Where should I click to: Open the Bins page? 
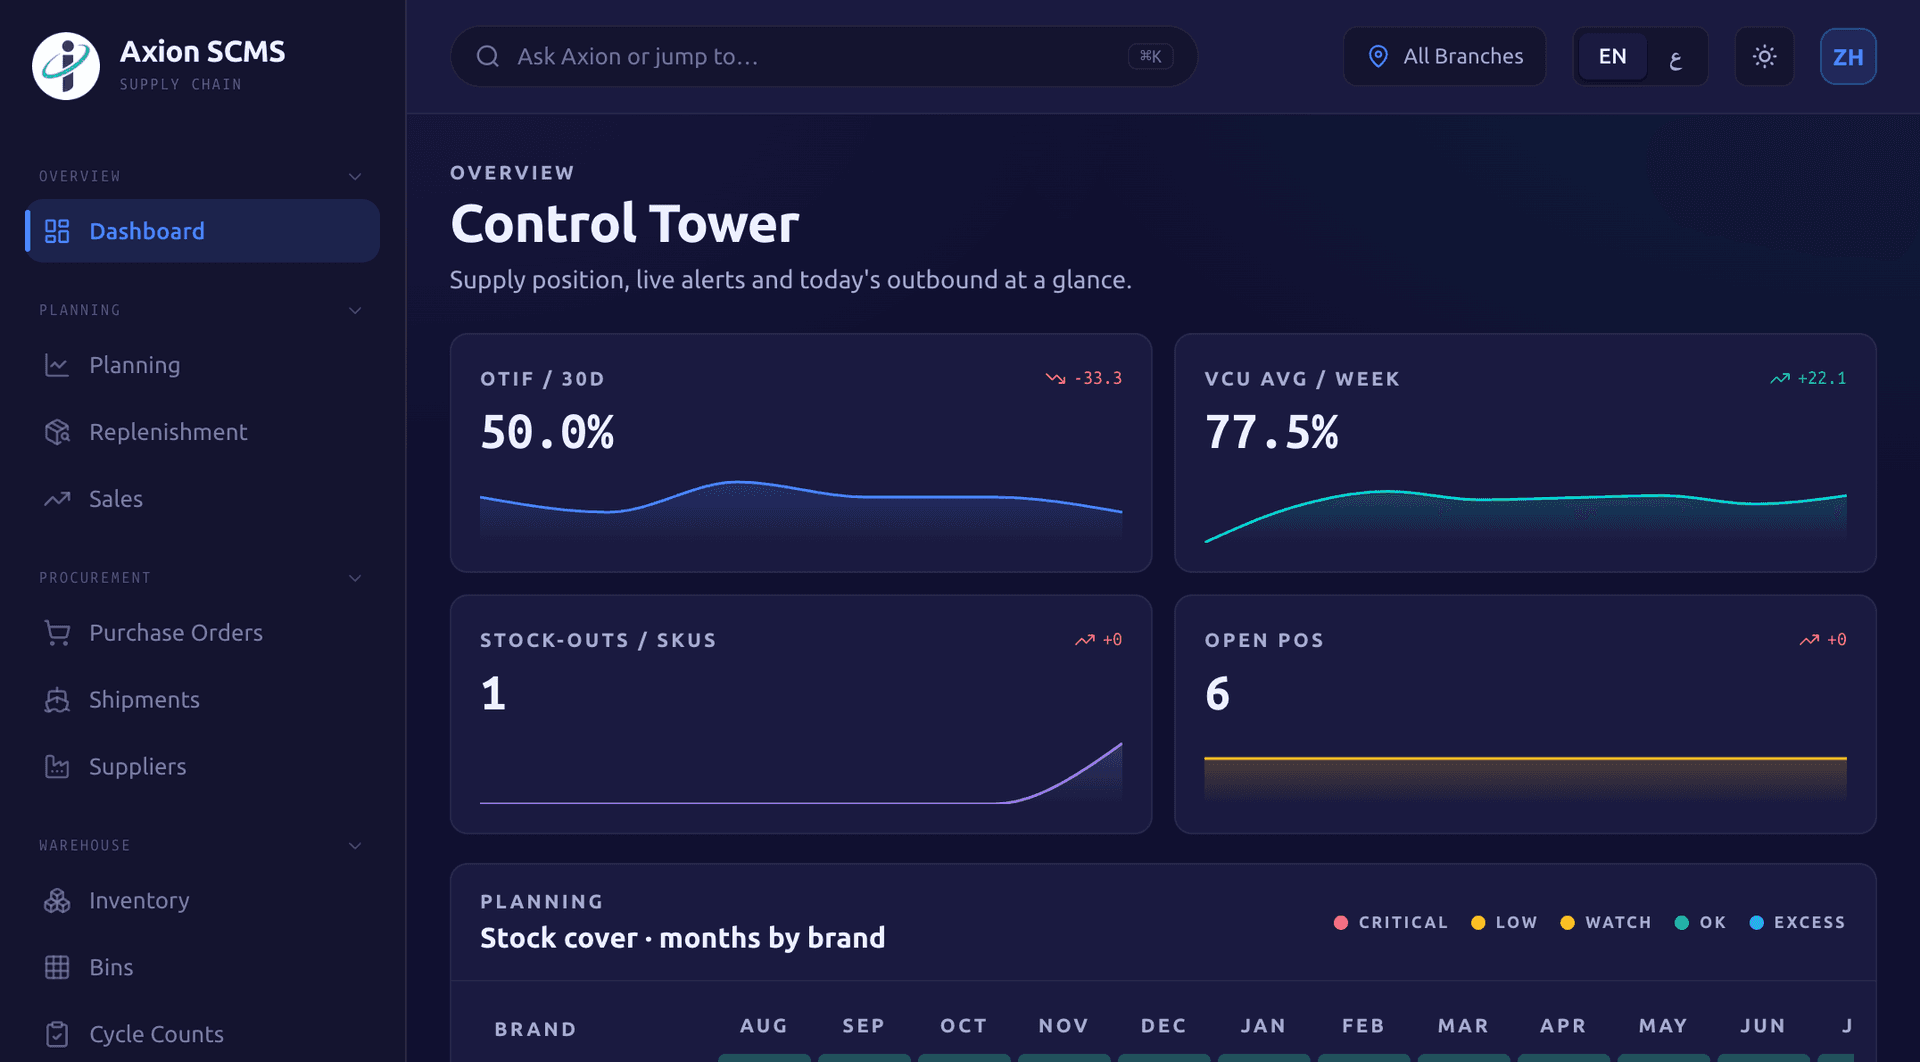202,968
